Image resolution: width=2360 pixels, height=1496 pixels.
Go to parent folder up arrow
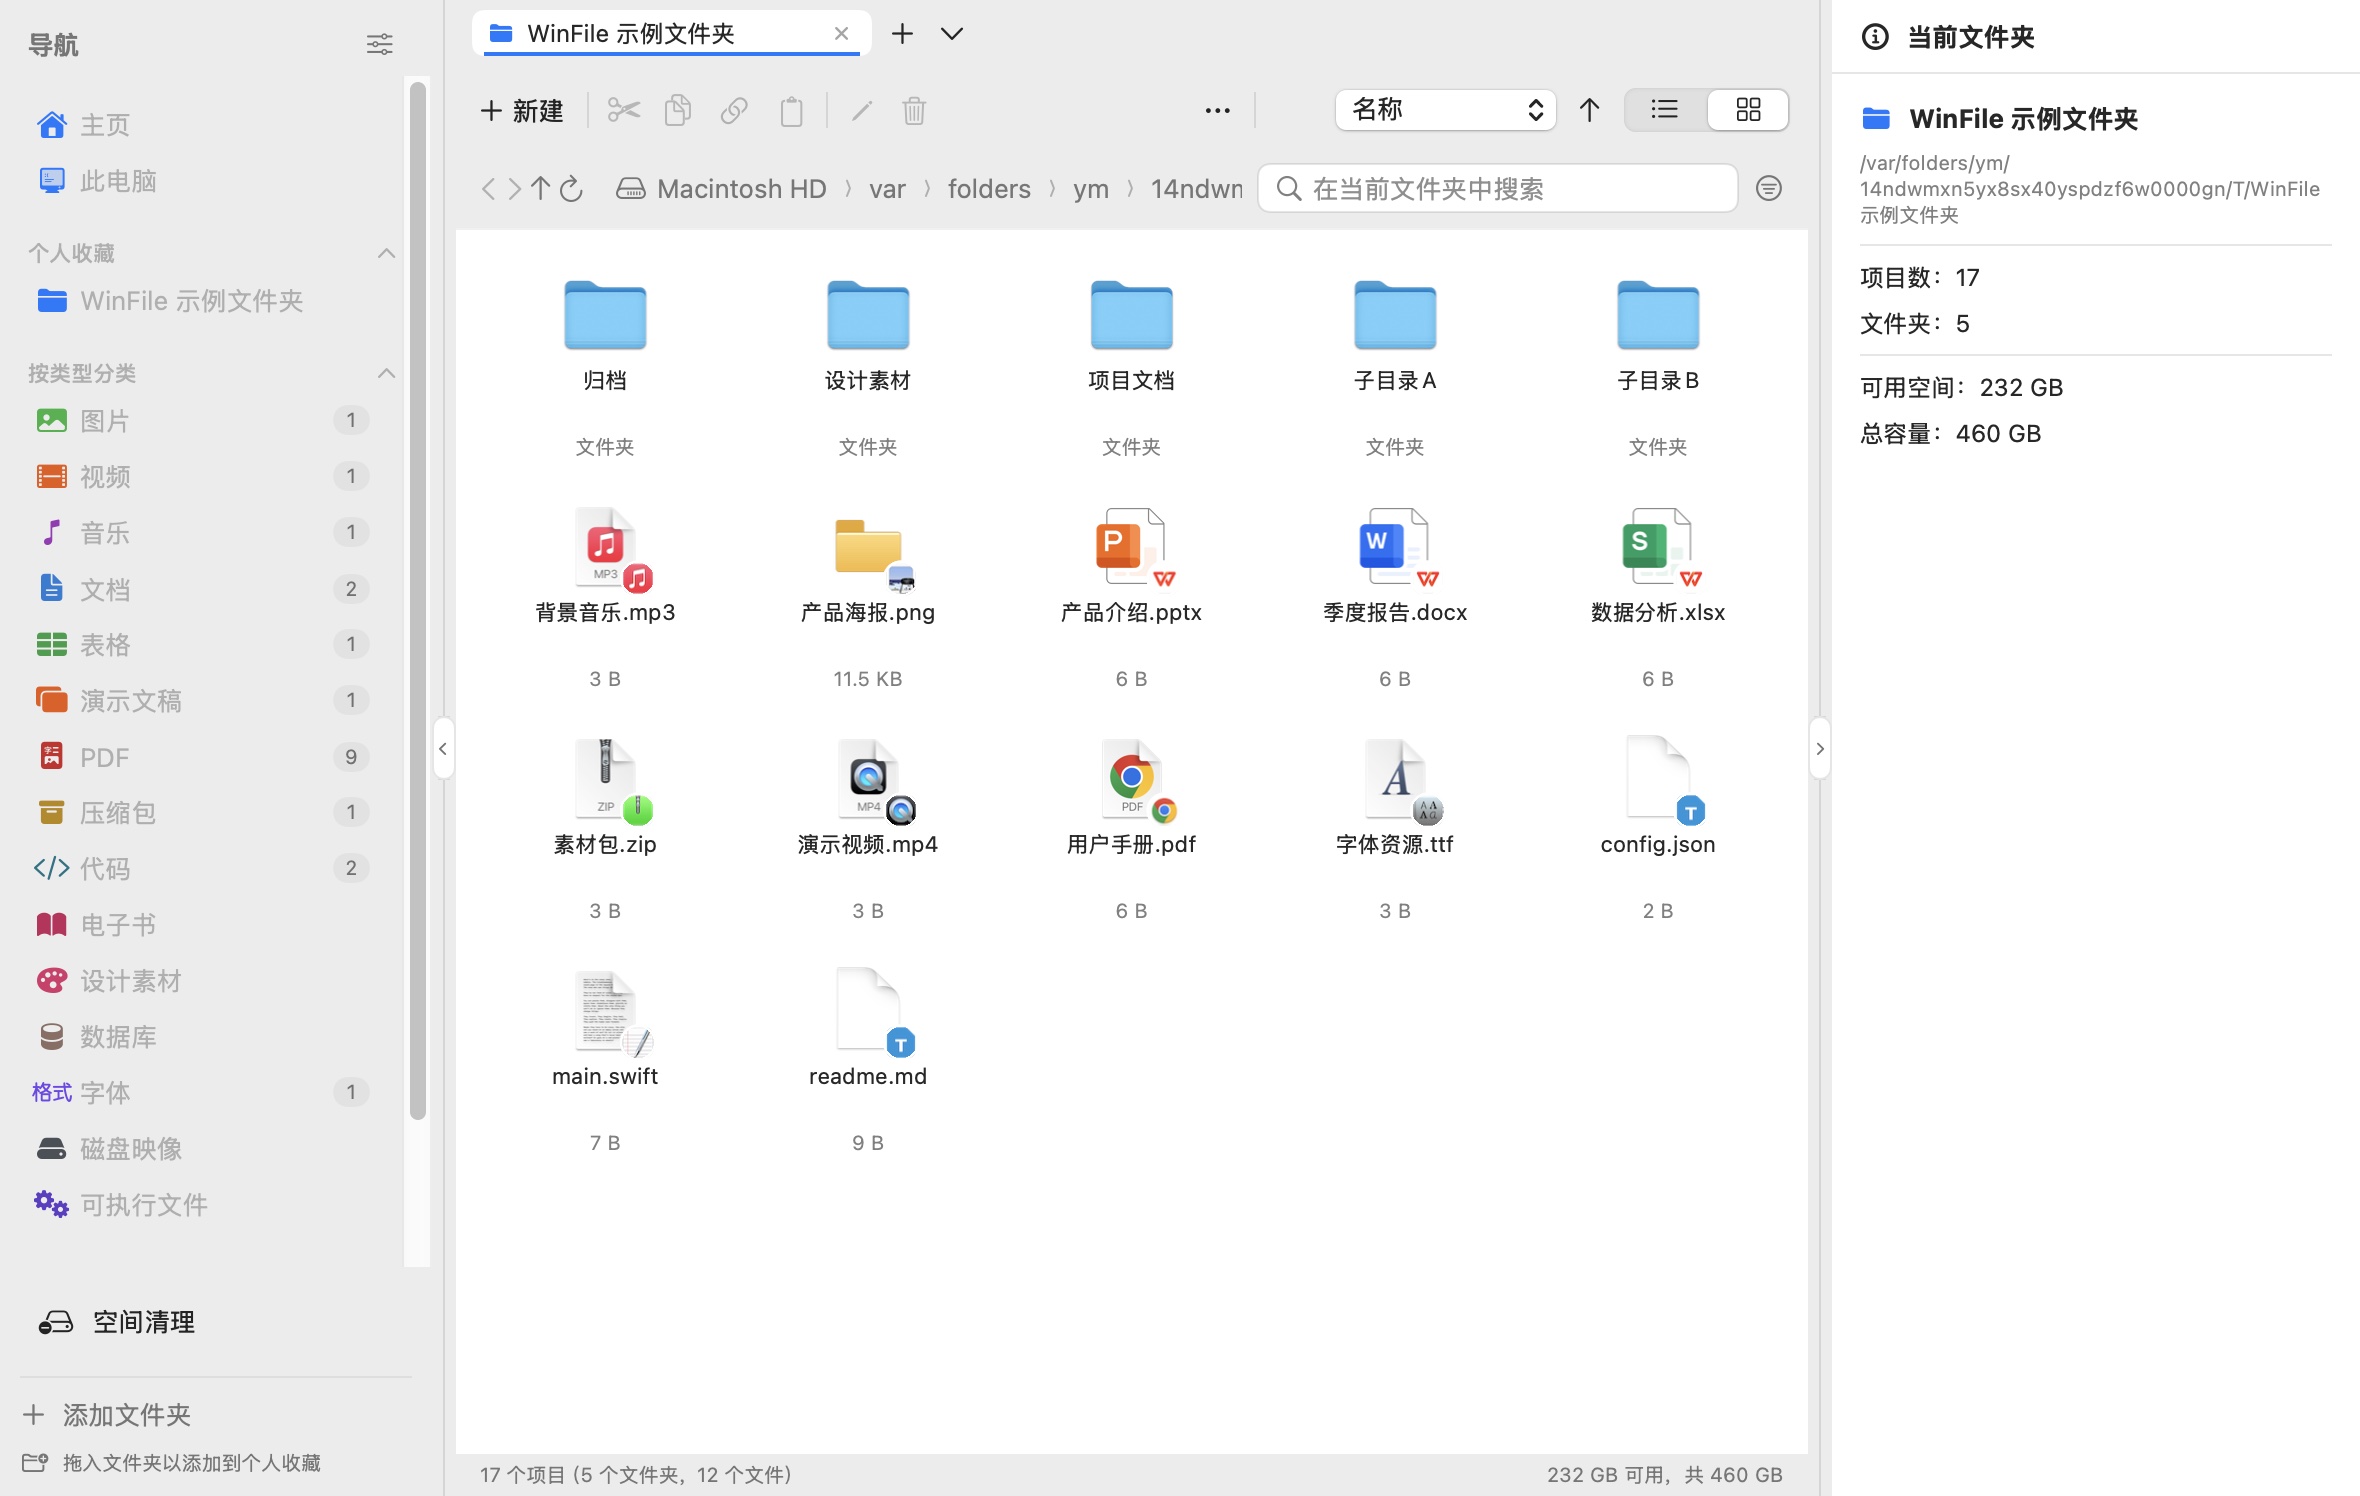click(541, 189)
